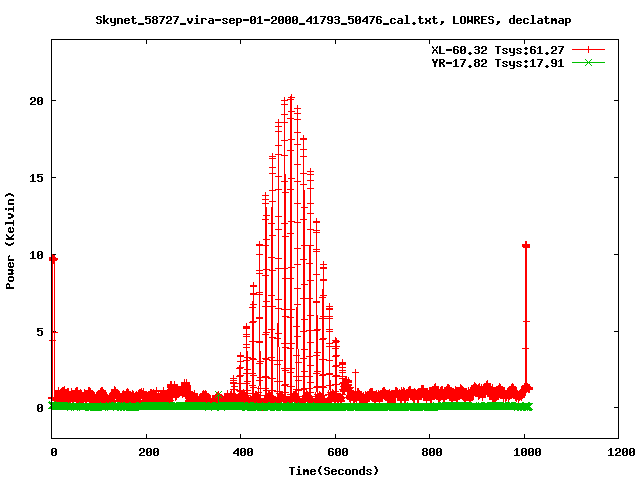Viewport: 640px width, 480px height.
Task: Select the YR-17.82 Tsys:17.91 legend entry
Action: 498,63
